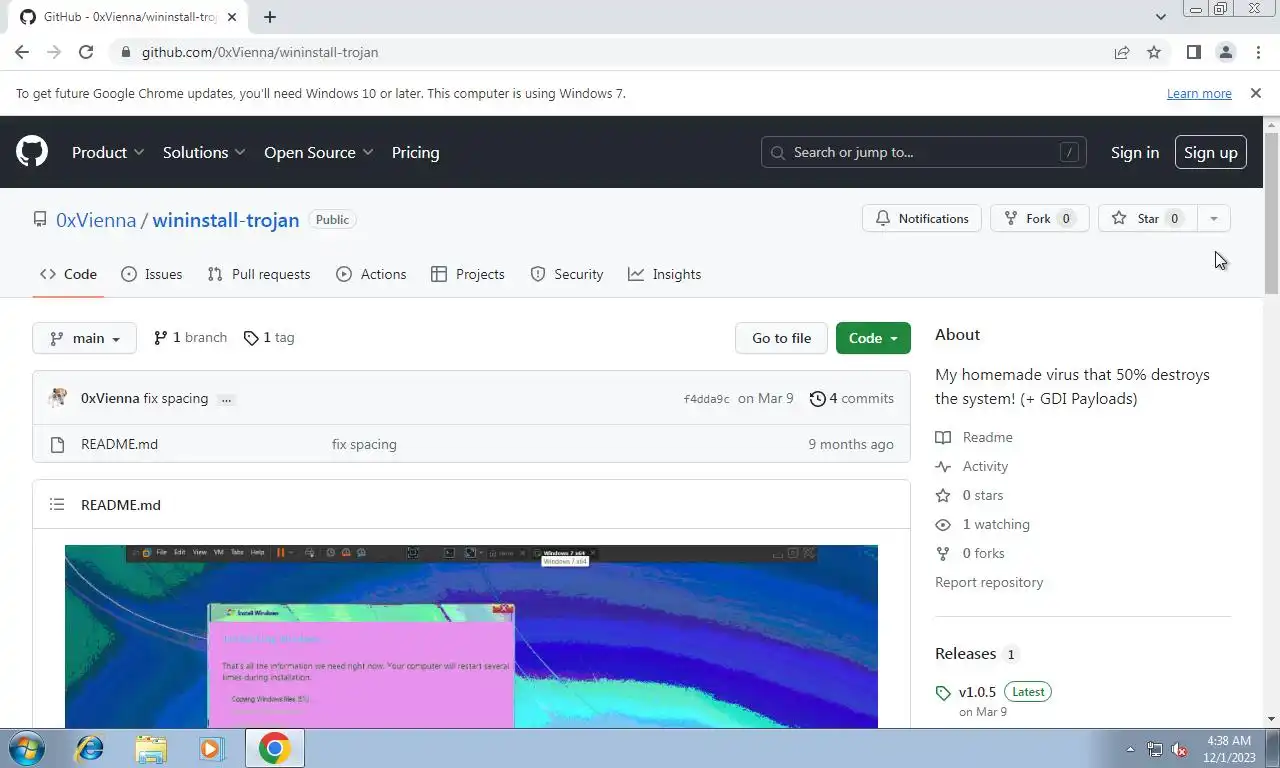Fork the repository
Screen dimensions: 1280x768
(x=1039, y=218)
